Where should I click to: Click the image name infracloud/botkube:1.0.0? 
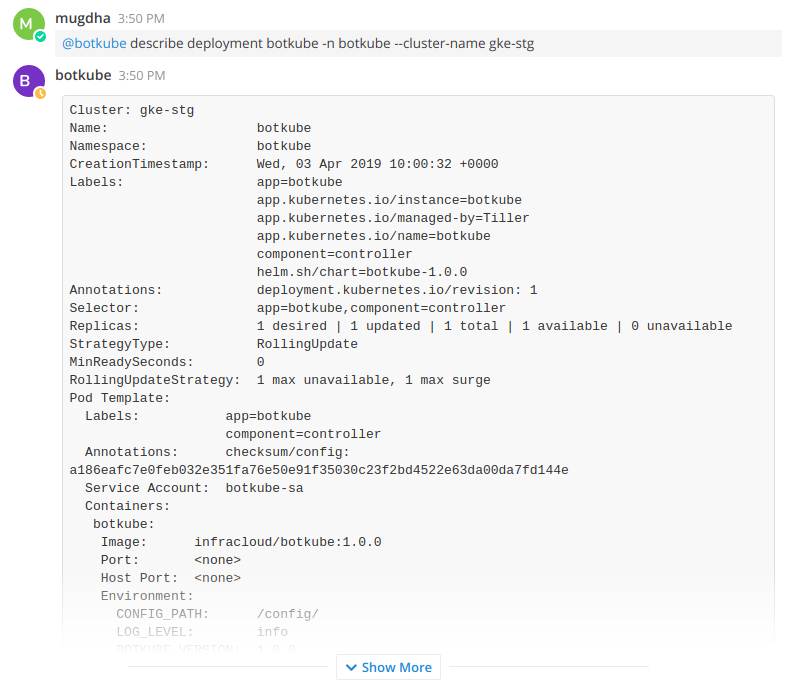pyautogui.click(x=288, y=542)
